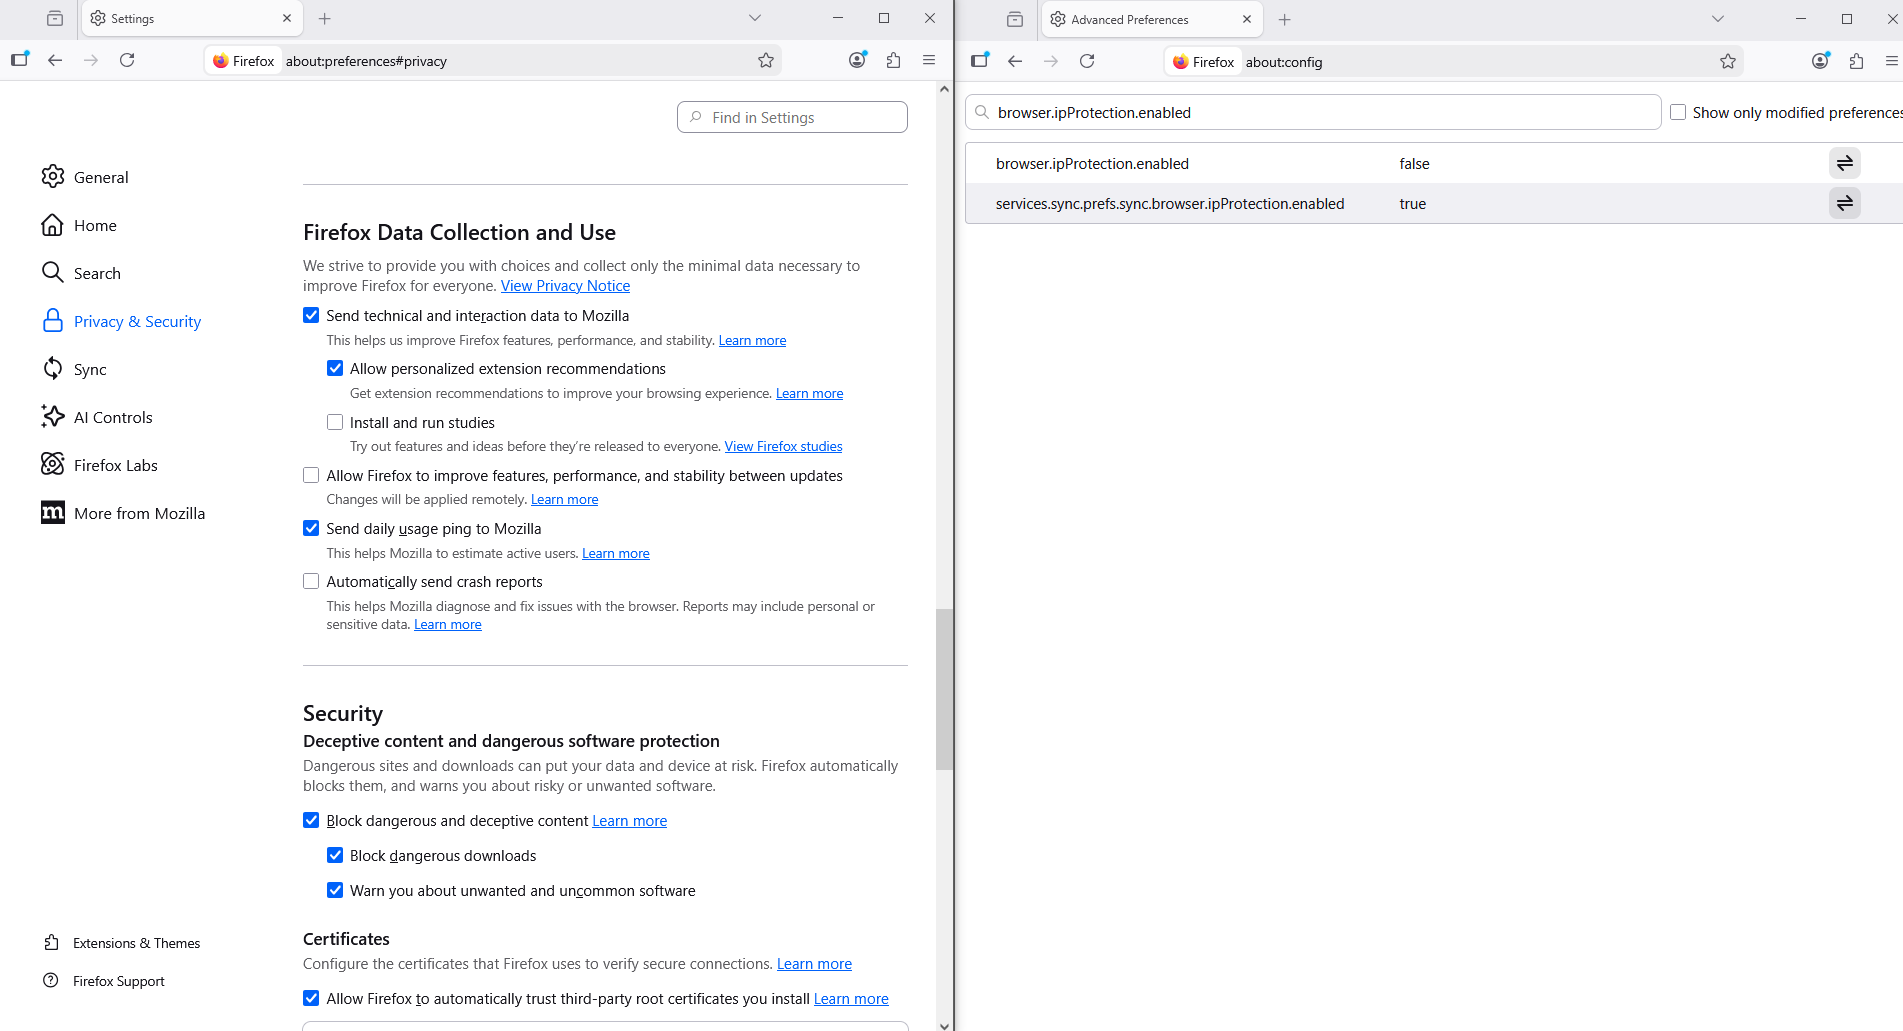1903x1031 pixels.
Task: Check Automatically send crash reports
Action: coord(311,581)
